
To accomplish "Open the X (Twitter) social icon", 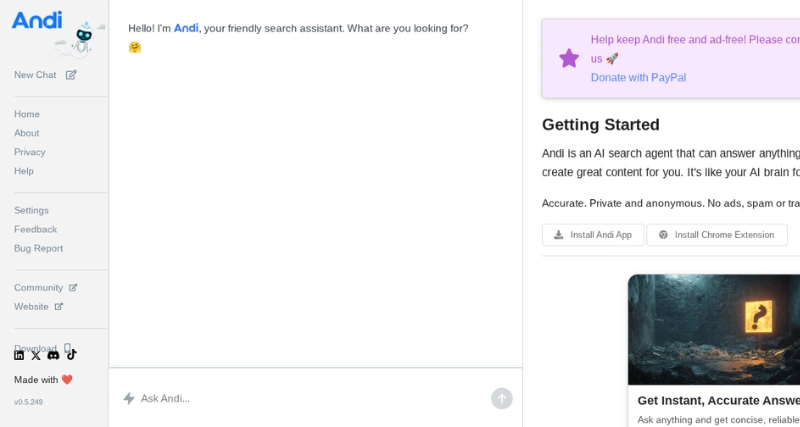I will click(36, 355).
